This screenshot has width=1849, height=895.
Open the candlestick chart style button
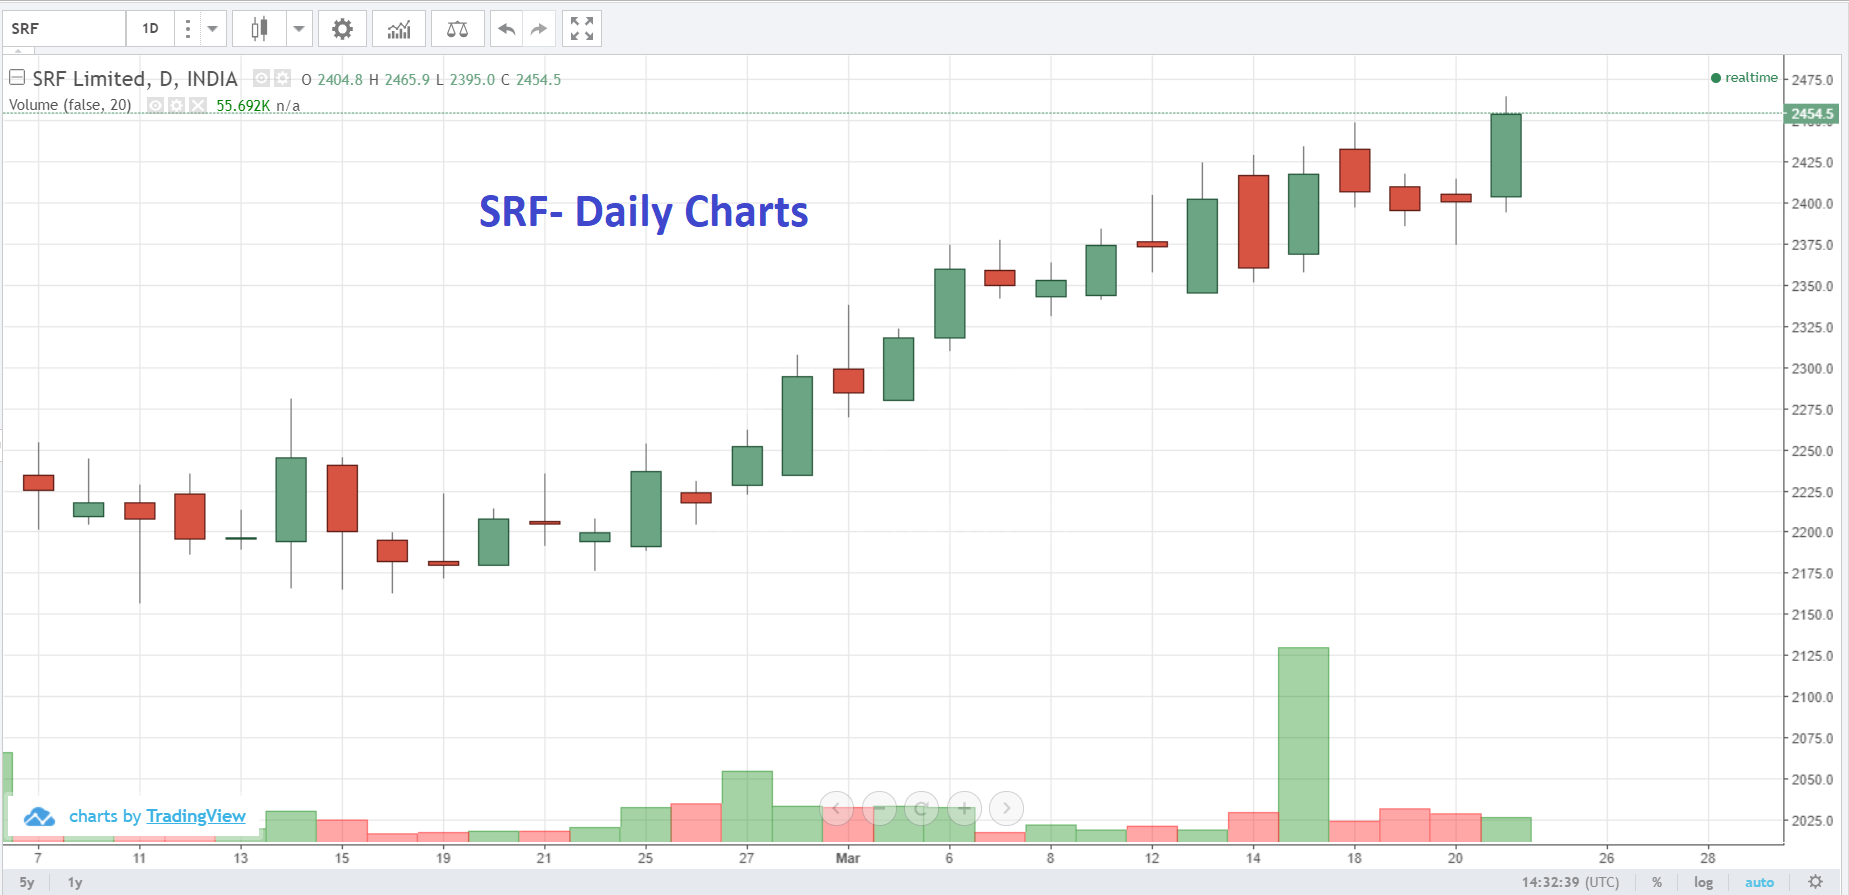[259, 29]
